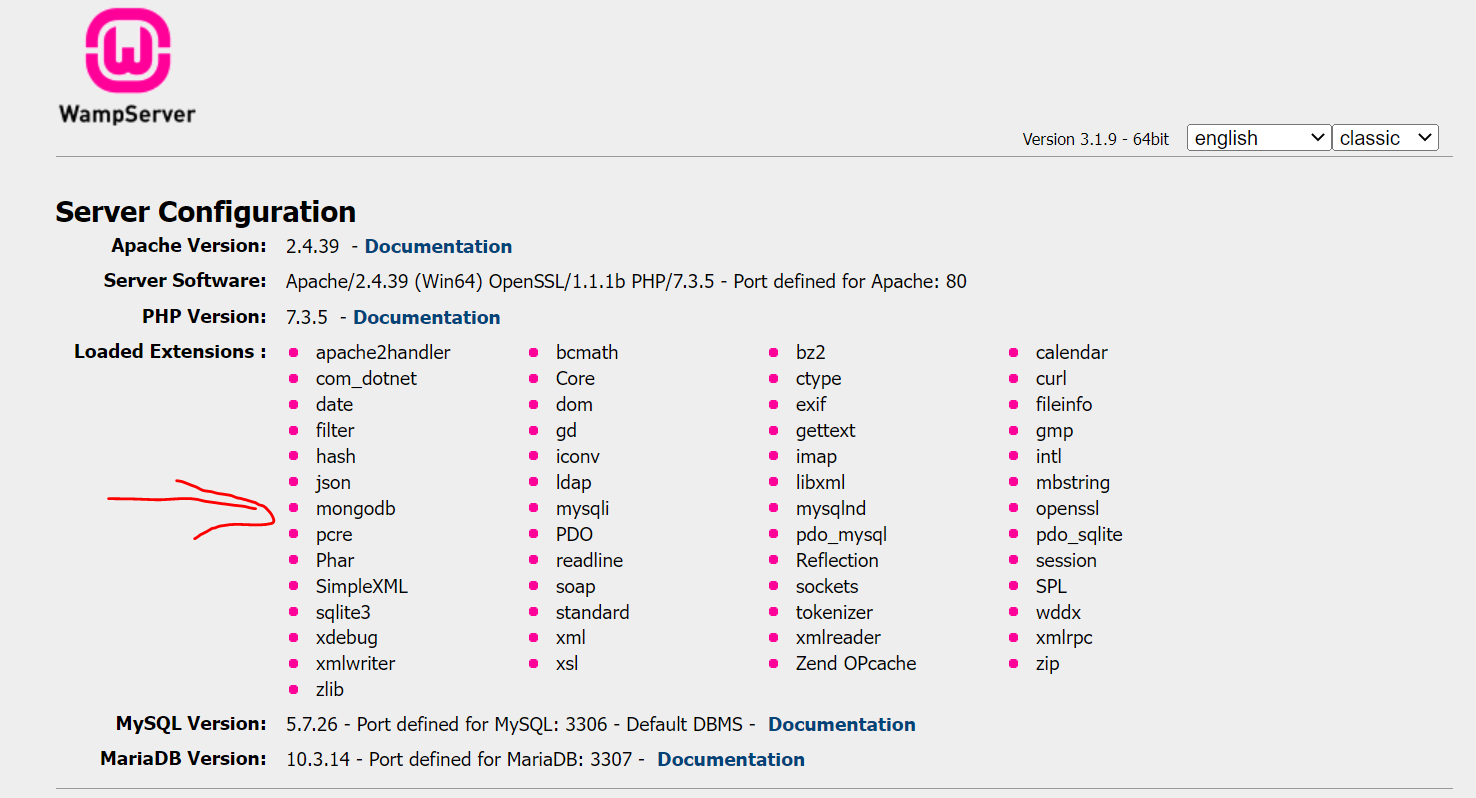Viewport: 1476px width, 798px height.
Task: Click the WampServer logo
Action: [x=127, y=66]
